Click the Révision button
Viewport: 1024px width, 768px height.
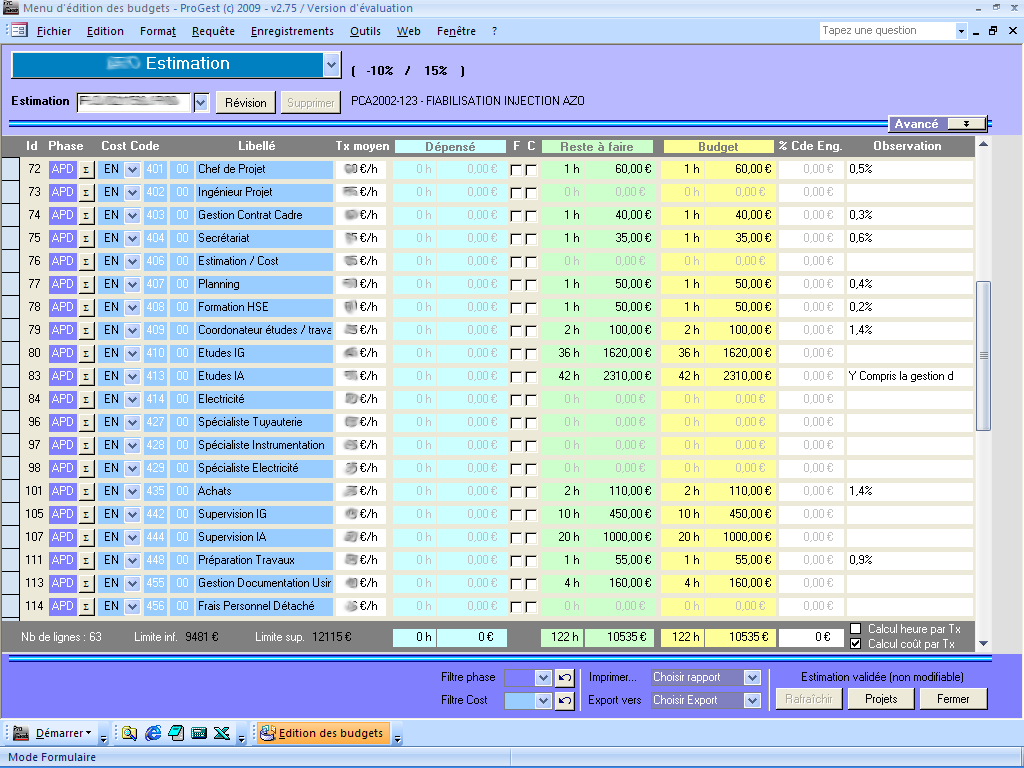(x=246, y=103)
